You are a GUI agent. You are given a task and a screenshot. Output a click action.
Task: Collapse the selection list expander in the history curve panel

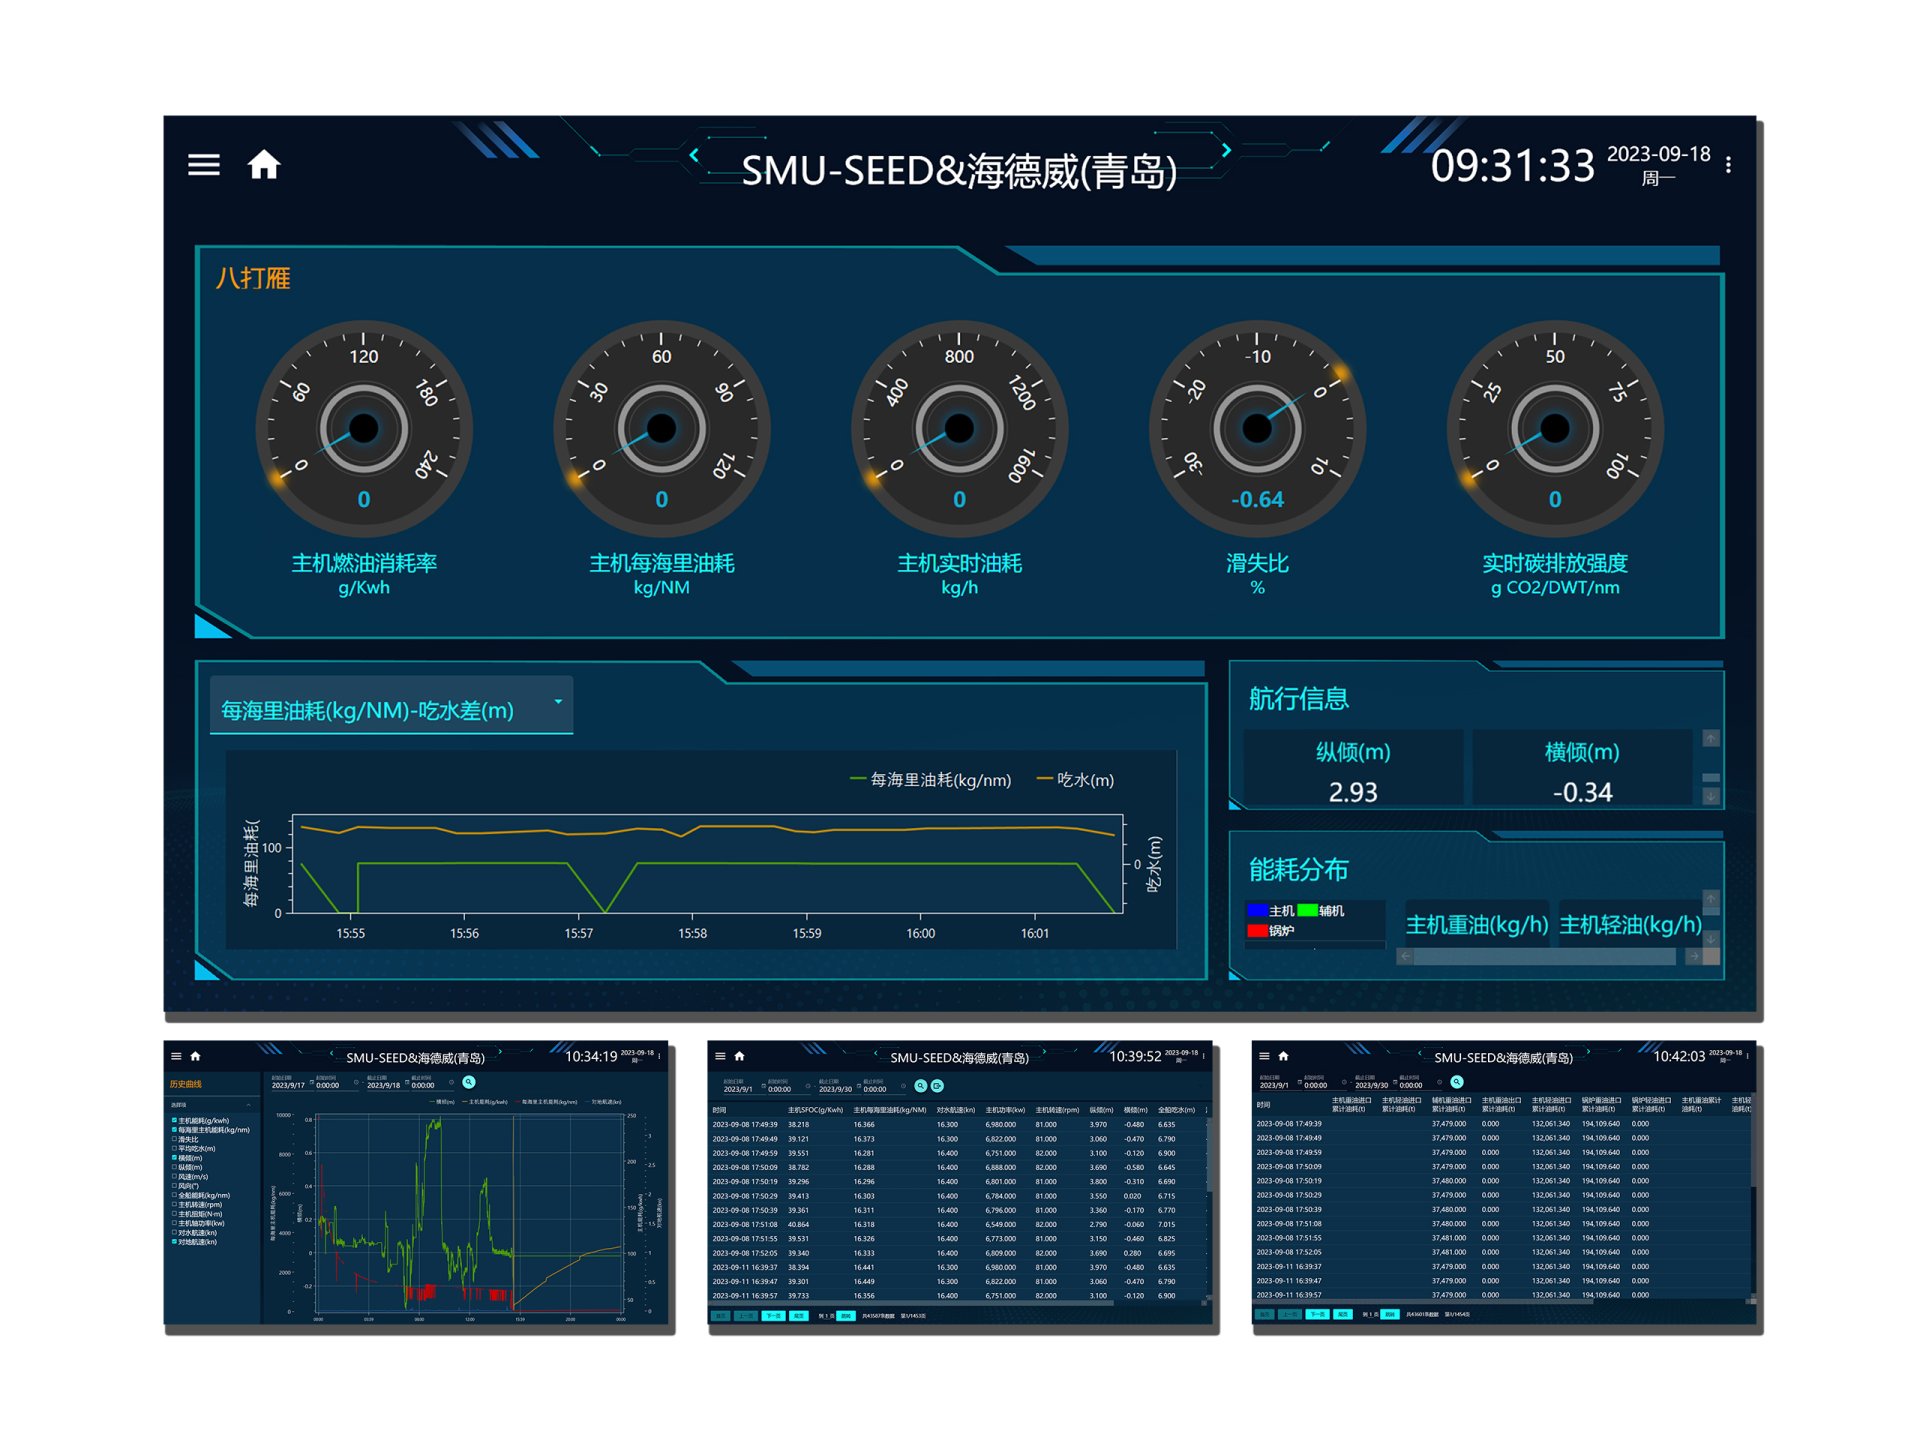[248, 1105]
